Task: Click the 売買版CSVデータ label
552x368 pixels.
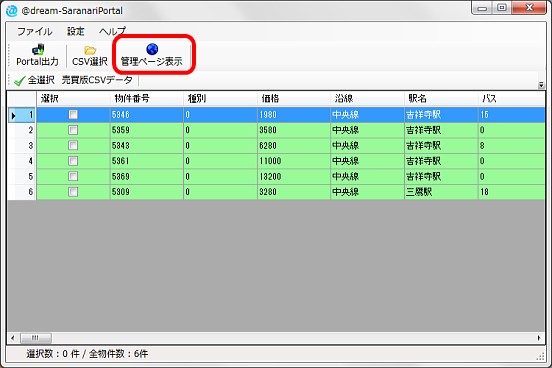Action: (97, 80)
